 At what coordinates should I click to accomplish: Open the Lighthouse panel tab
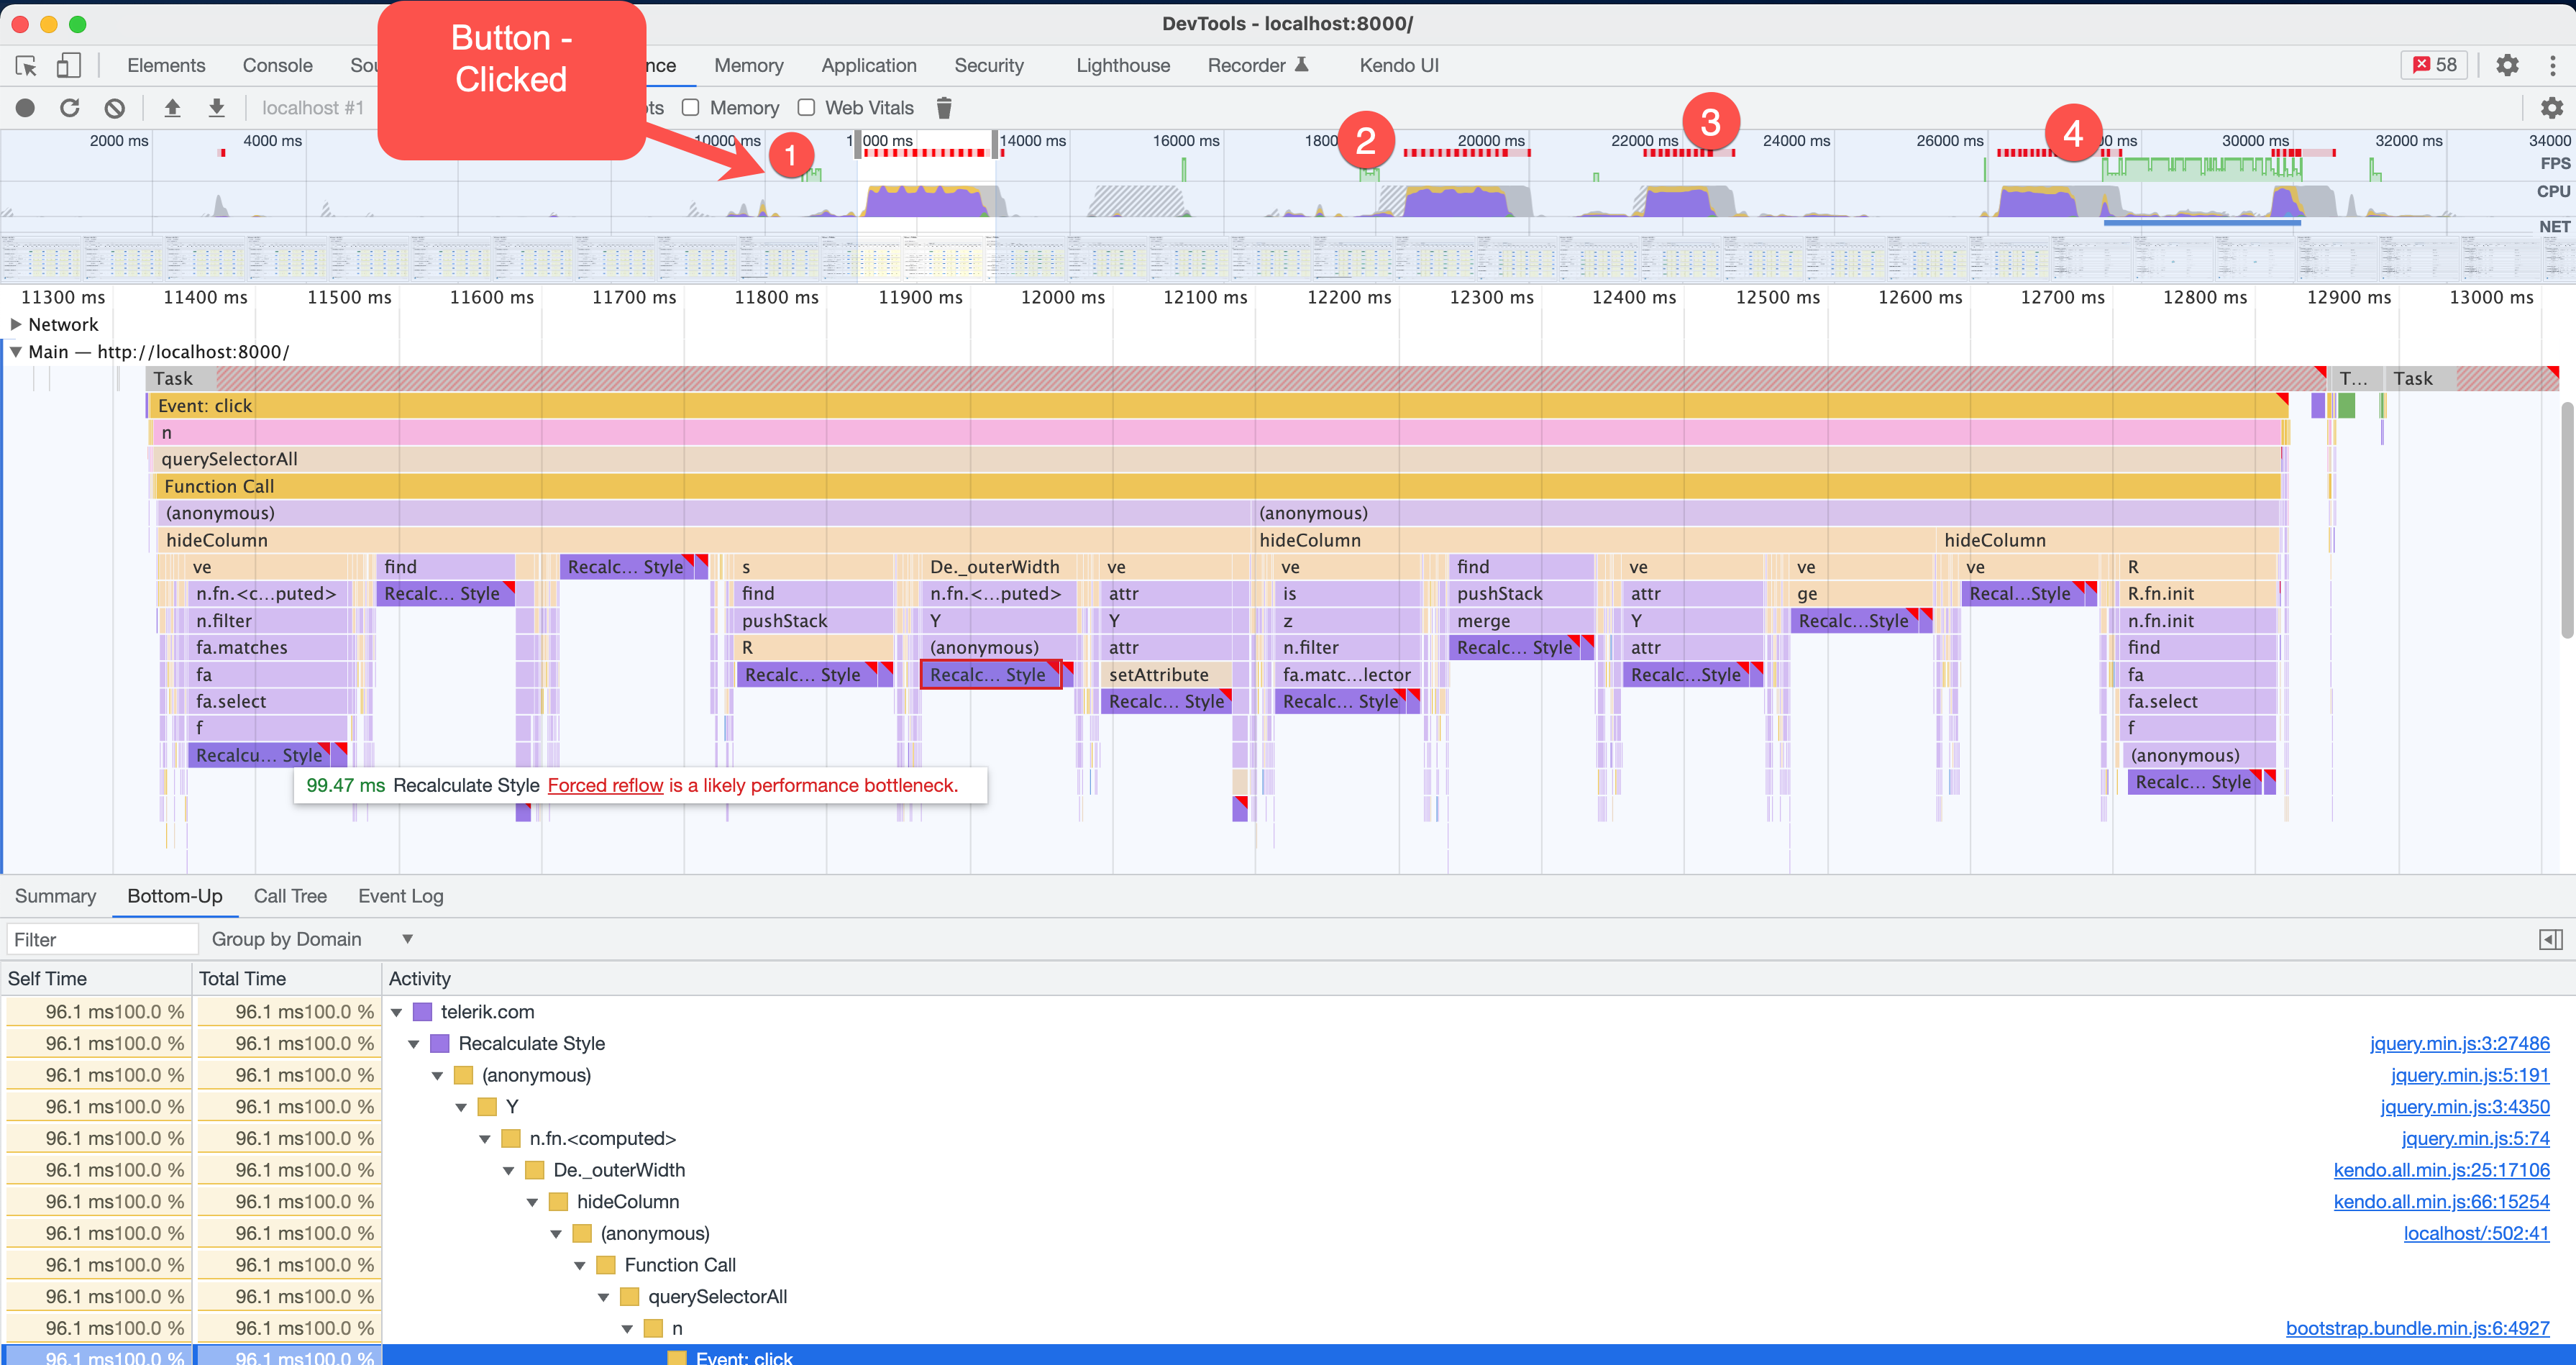[1122, 66]
